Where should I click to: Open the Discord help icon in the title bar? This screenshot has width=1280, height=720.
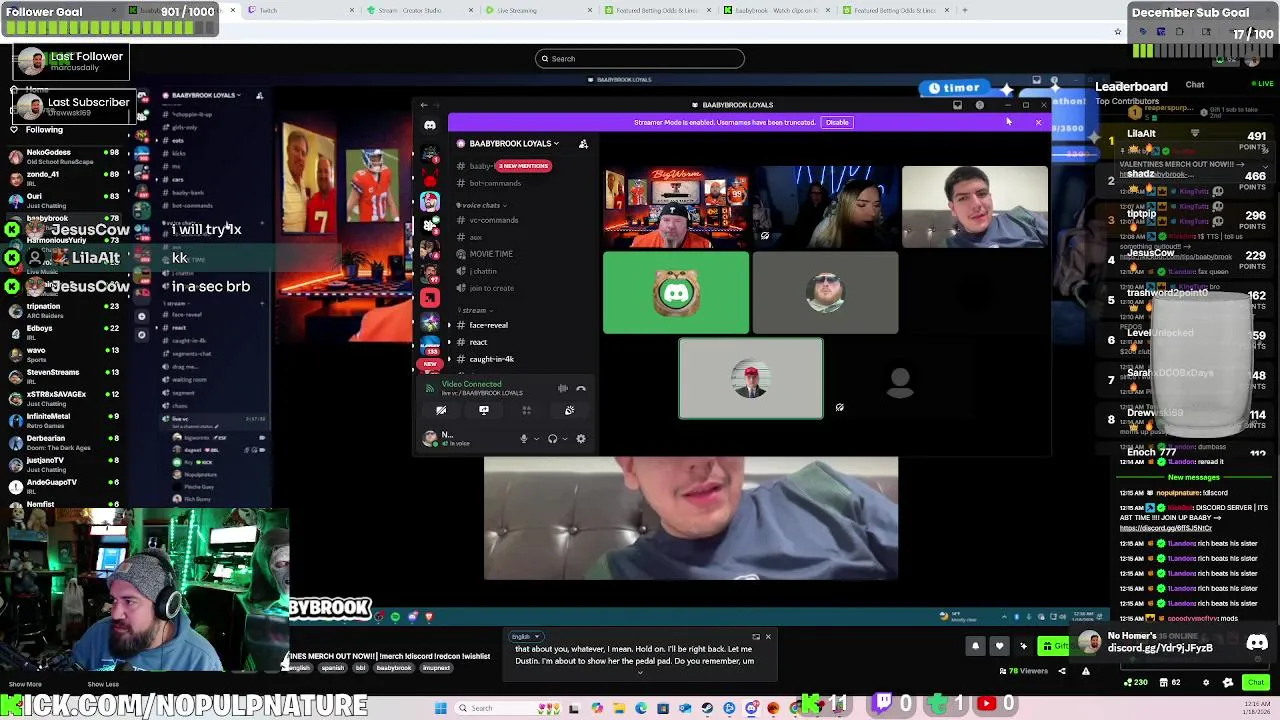click(980, 105)
